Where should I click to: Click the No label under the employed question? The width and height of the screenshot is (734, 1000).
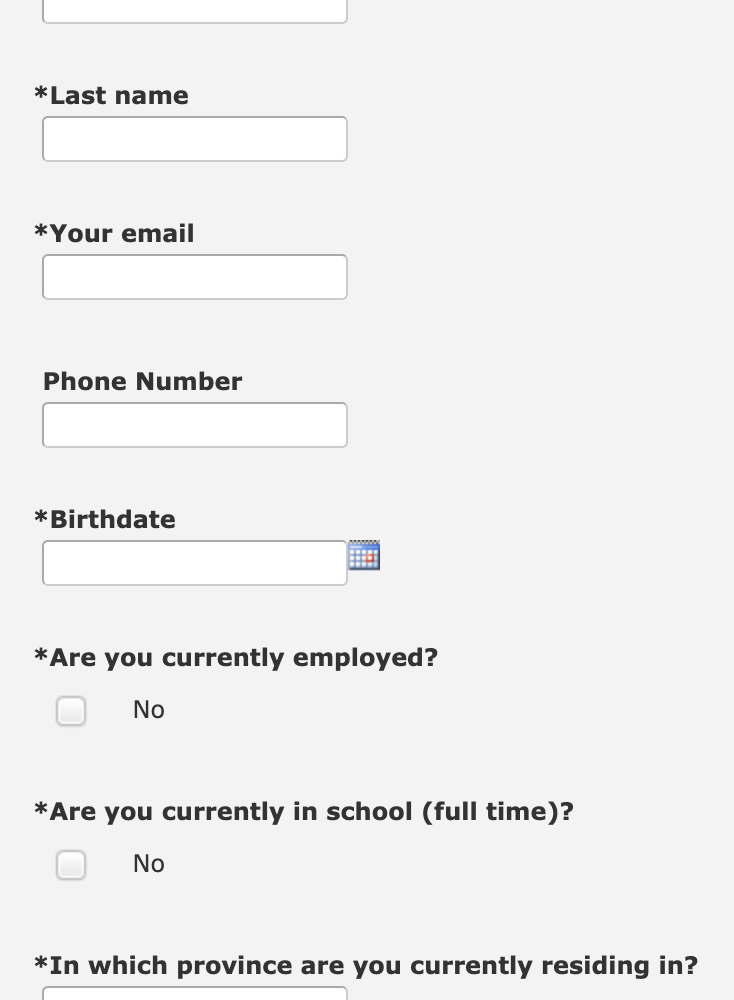[149, 710]
